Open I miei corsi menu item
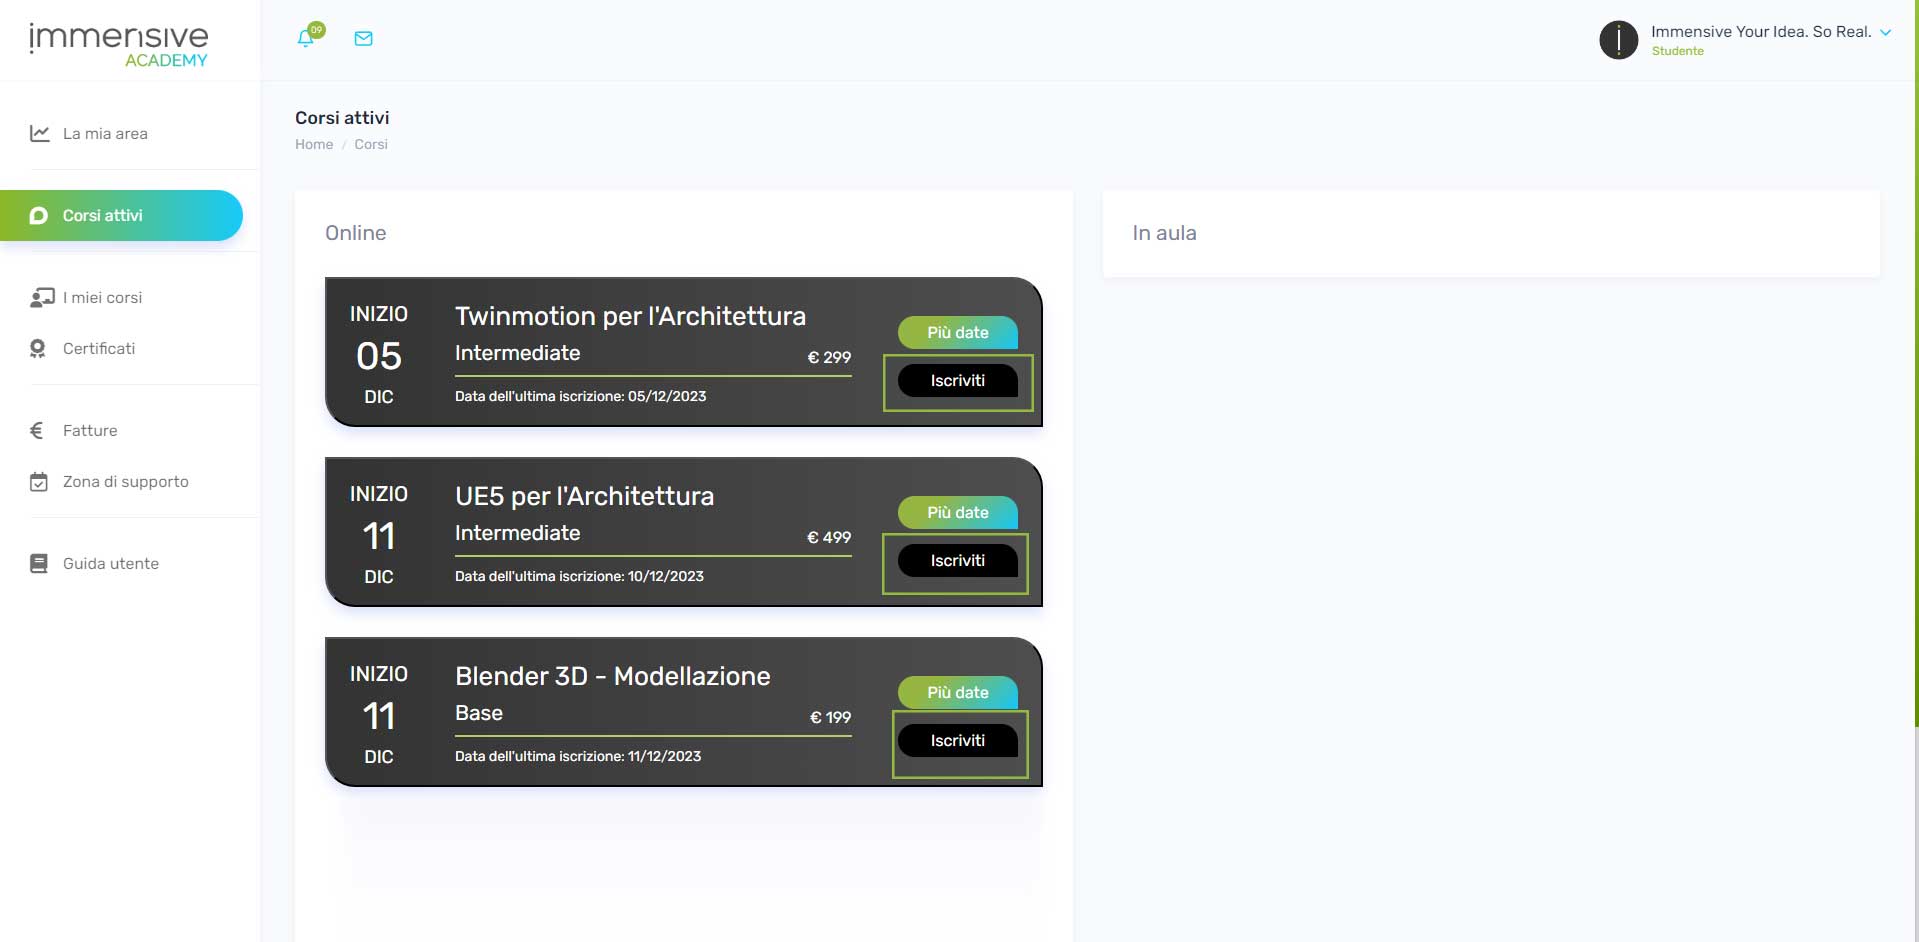 102,297
